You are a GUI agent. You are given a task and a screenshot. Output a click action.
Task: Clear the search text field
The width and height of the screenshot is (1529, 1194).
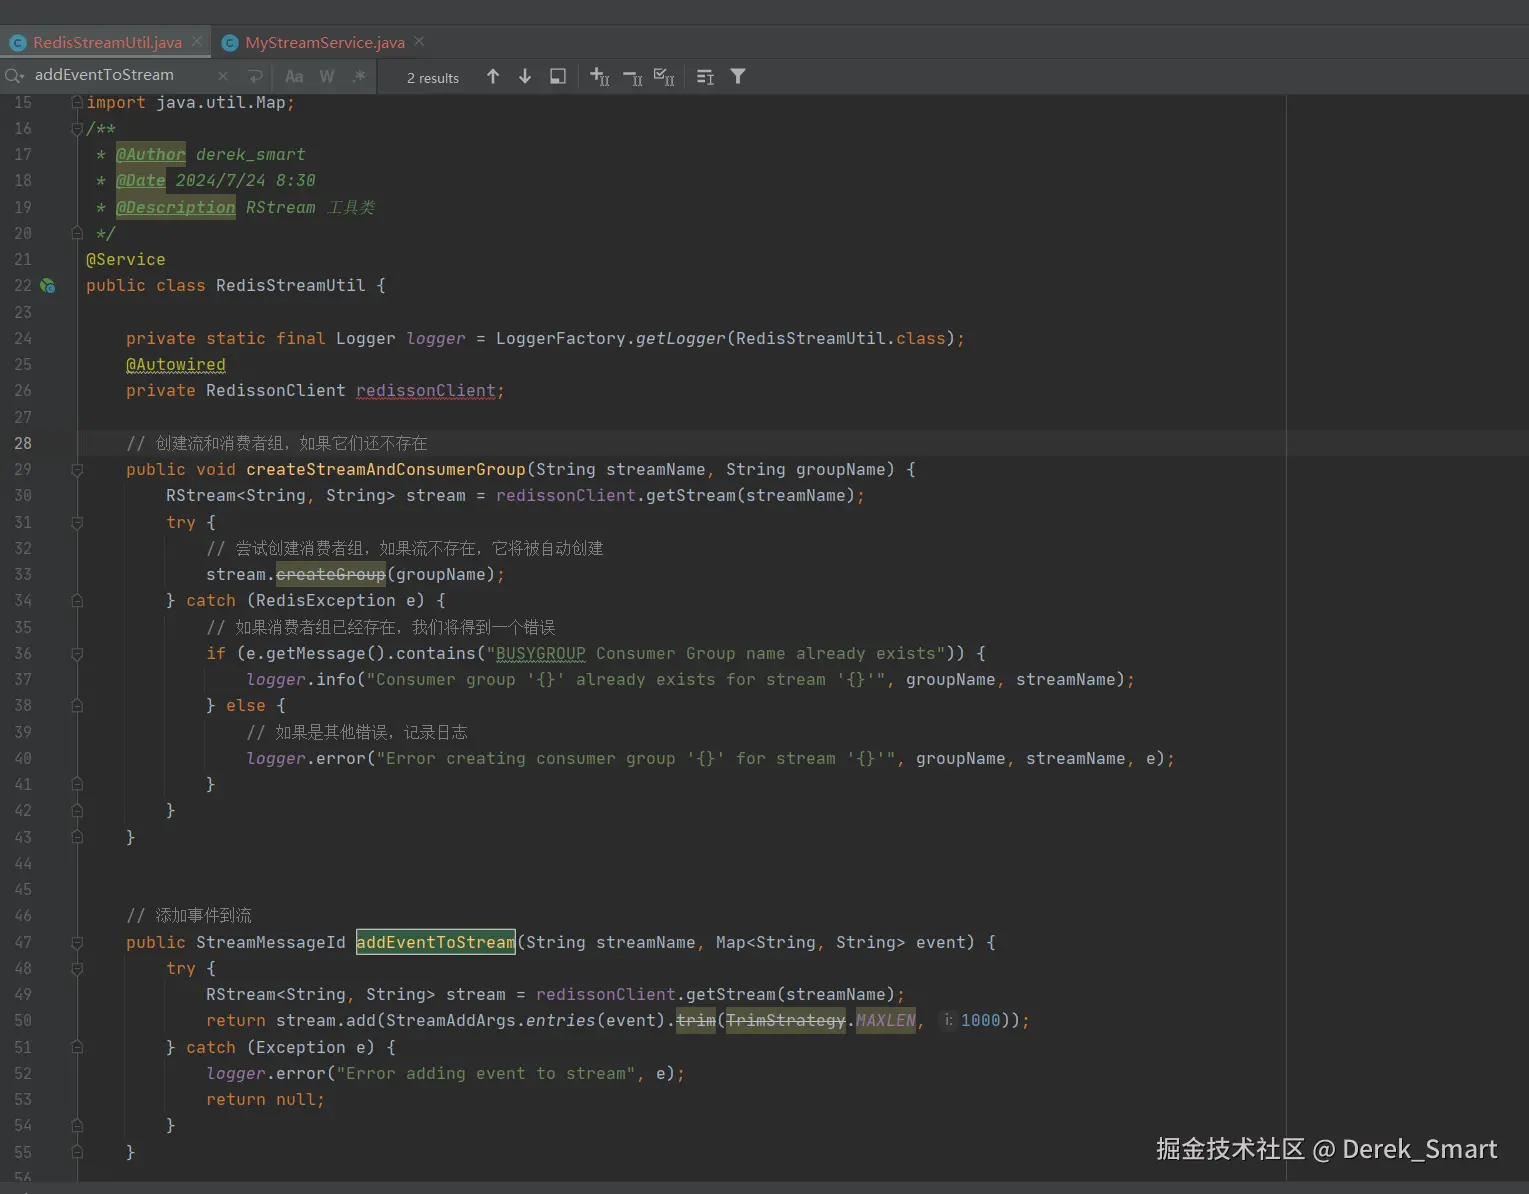223,76
